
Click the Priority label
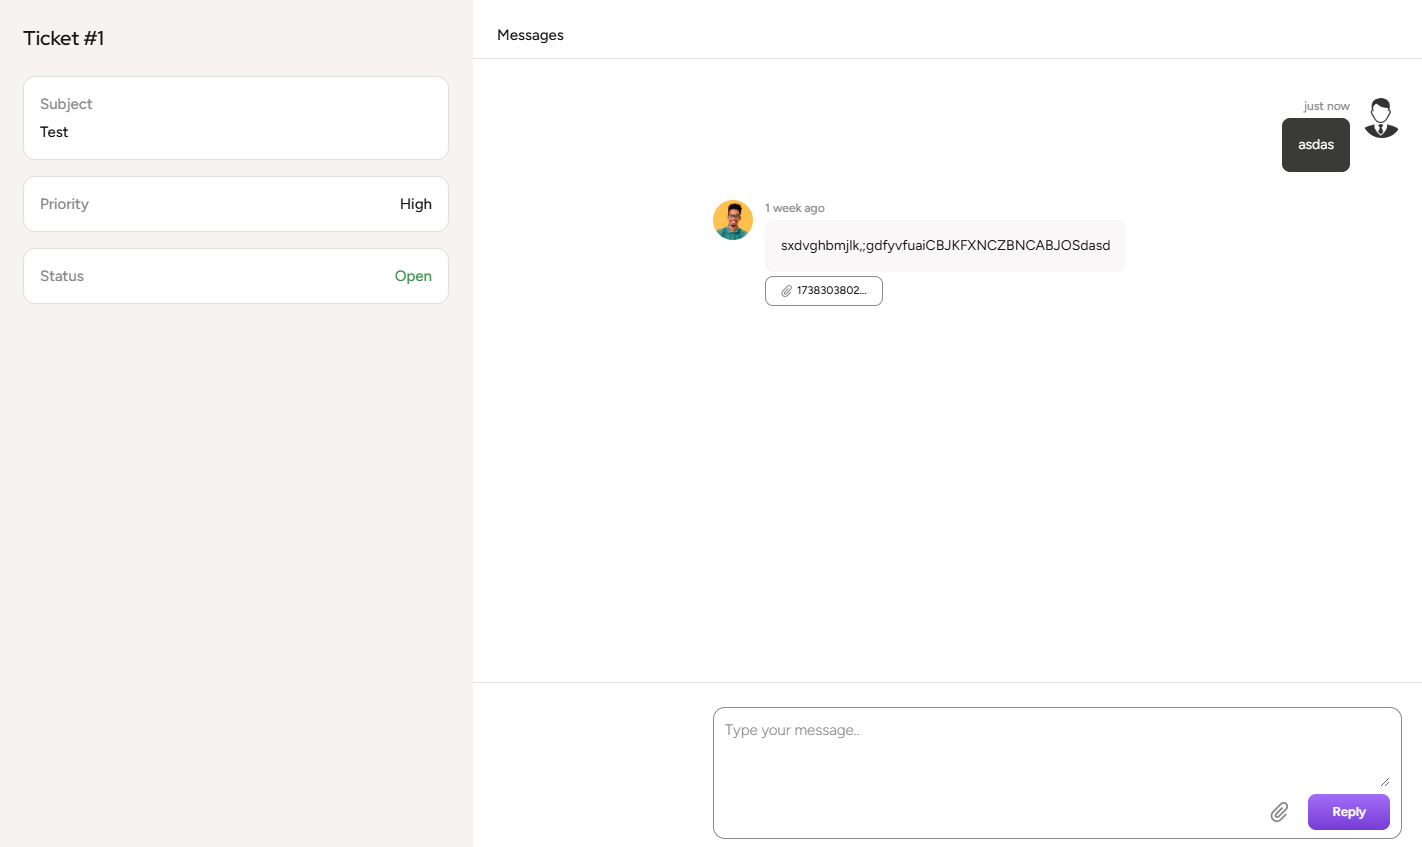(x=64, y=204)
